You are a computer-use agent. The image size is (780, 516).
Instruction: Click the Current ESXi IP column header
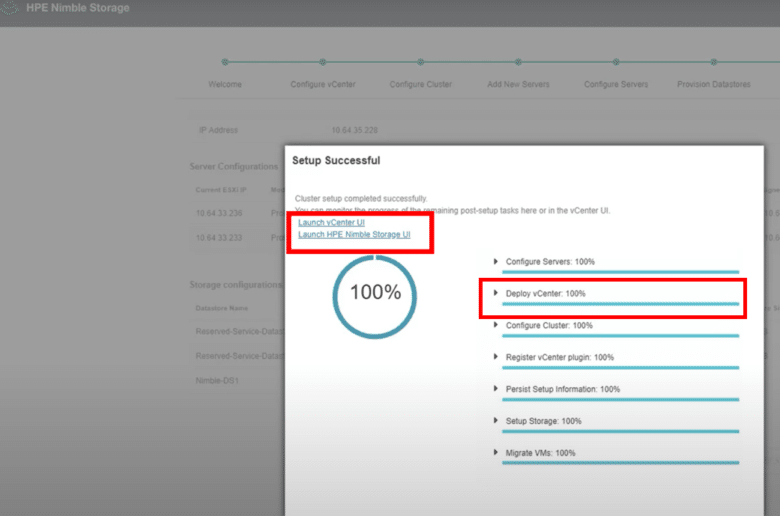221,190
